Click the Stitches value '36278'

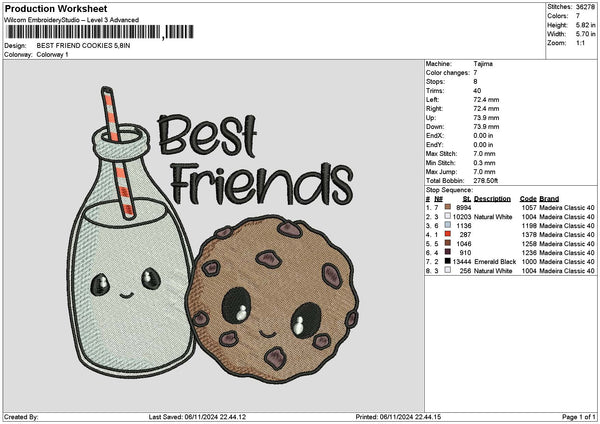(585, 7)
